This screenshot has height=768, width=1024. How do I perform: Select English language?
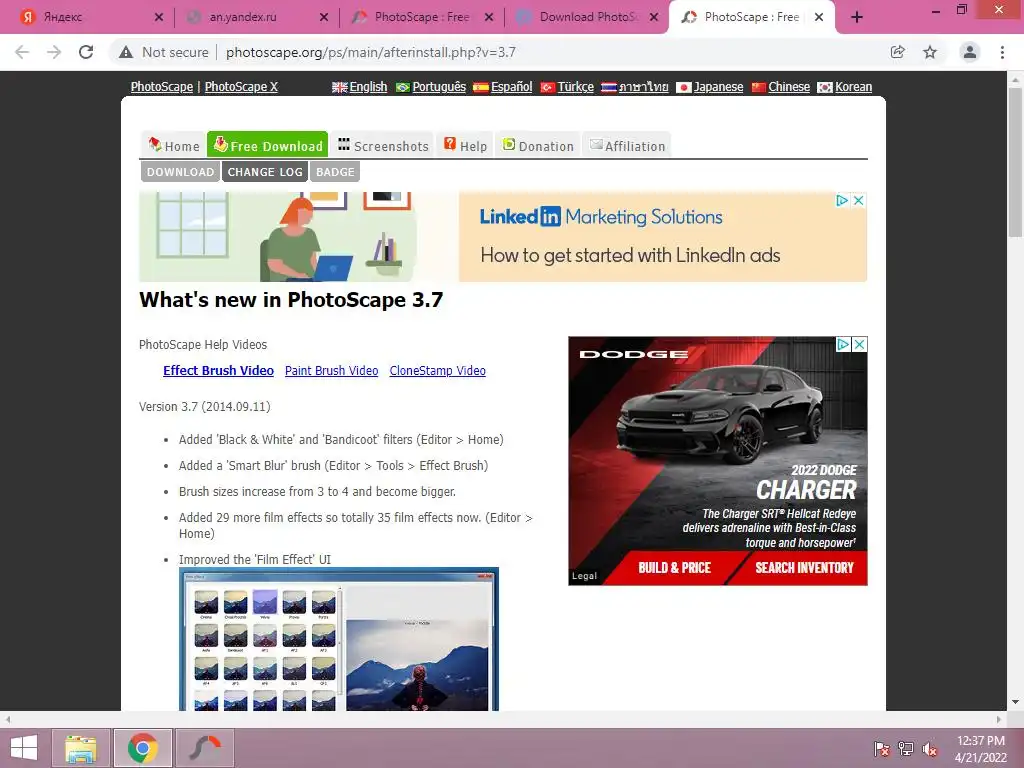coord(360,87)
